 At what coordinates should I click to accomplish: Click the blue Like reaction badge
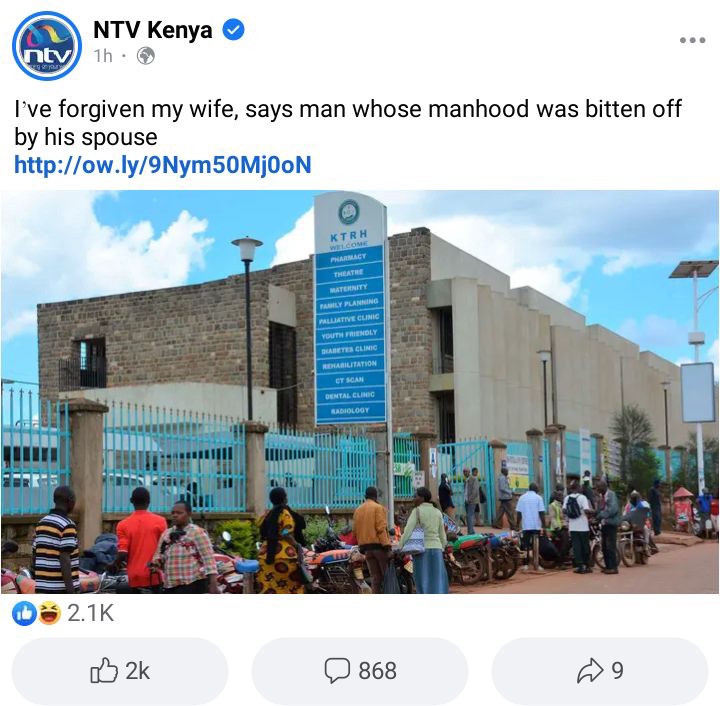(24, 613)
